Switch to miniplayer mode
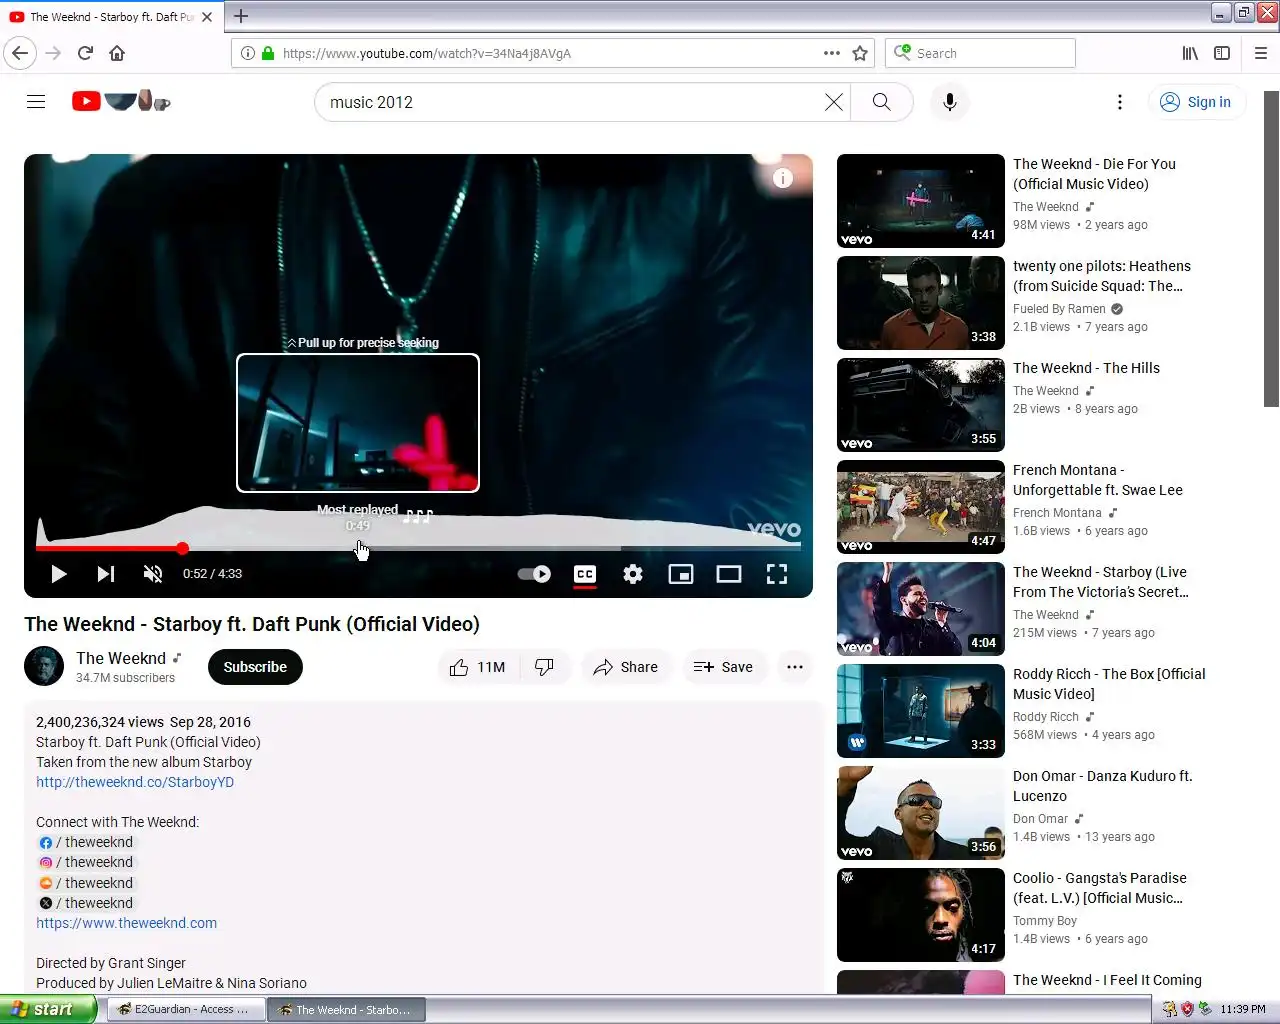The height and width of the screenshot is (1024, 1280). (681, 574)
